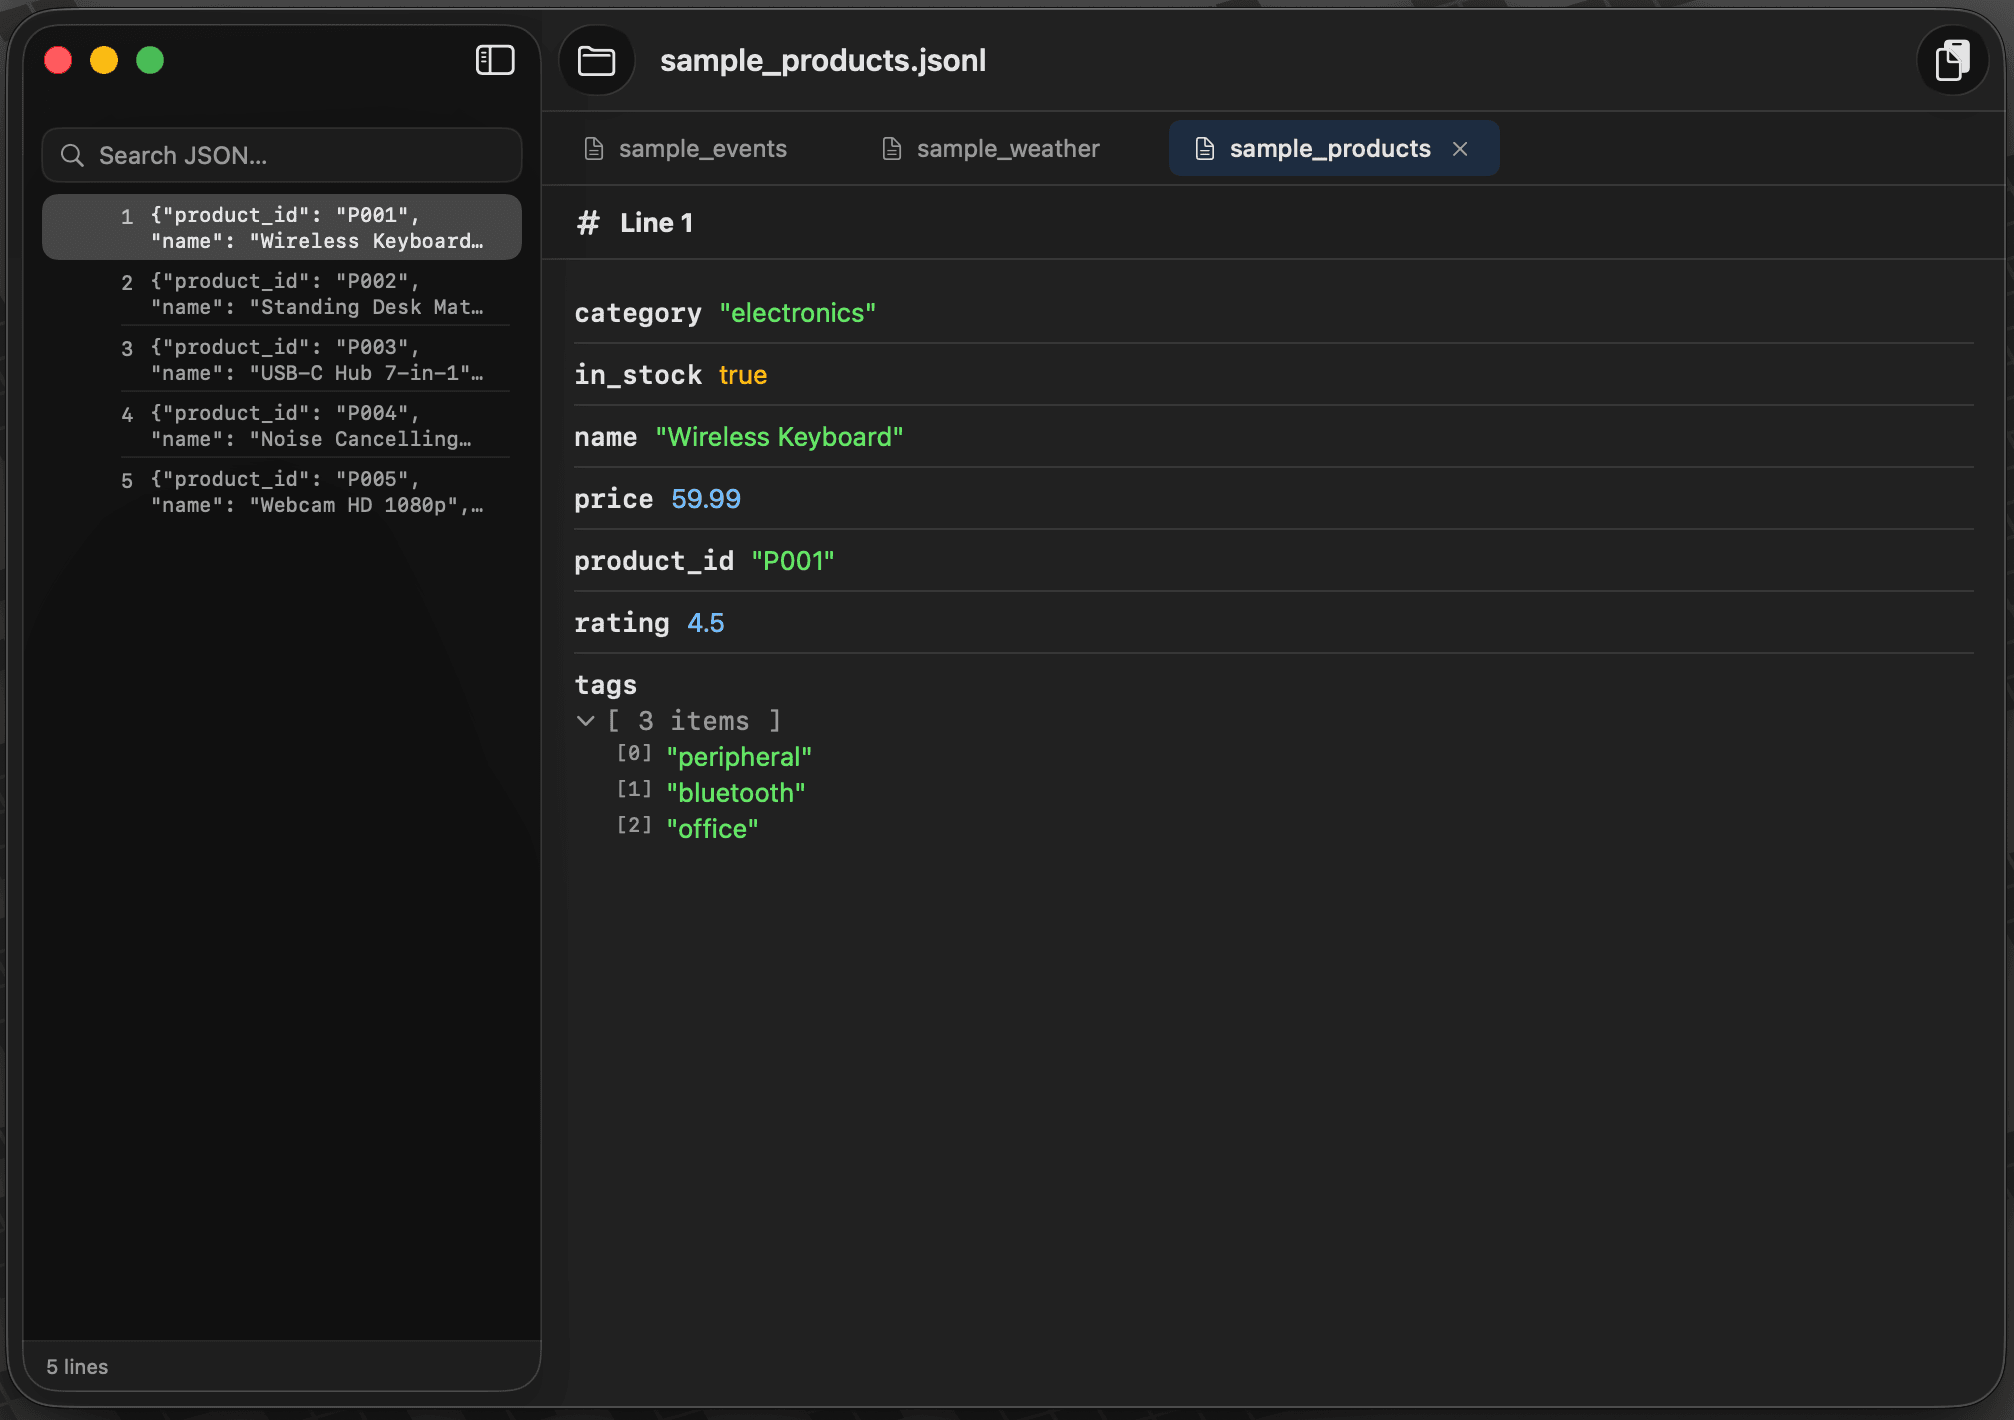Click the price key label
Screen dimensions: 2014x1420
613,499
